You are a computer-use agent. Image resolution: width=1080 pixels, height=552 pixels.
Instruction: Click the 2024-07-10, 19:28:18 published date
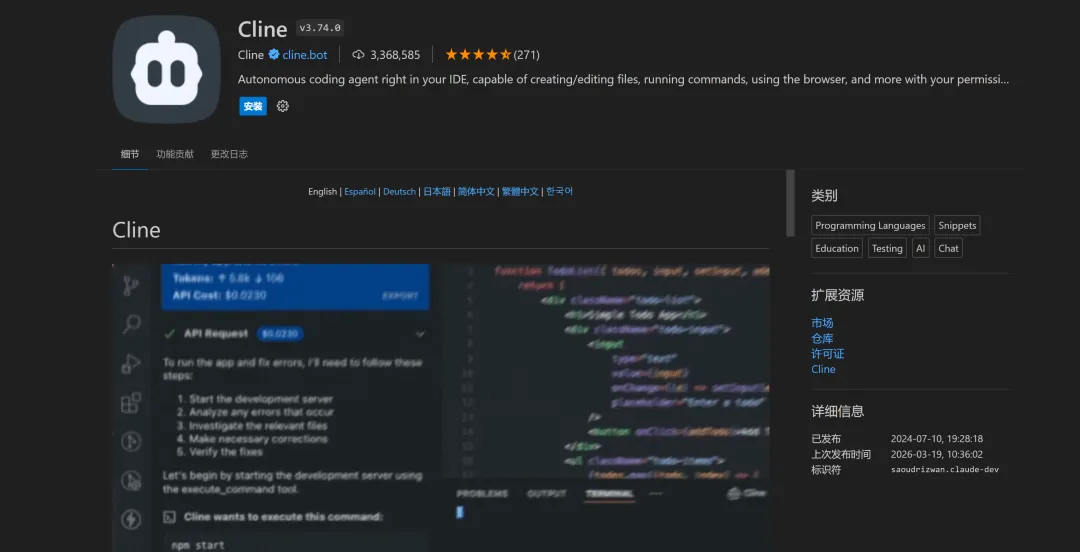click(937, 439)
